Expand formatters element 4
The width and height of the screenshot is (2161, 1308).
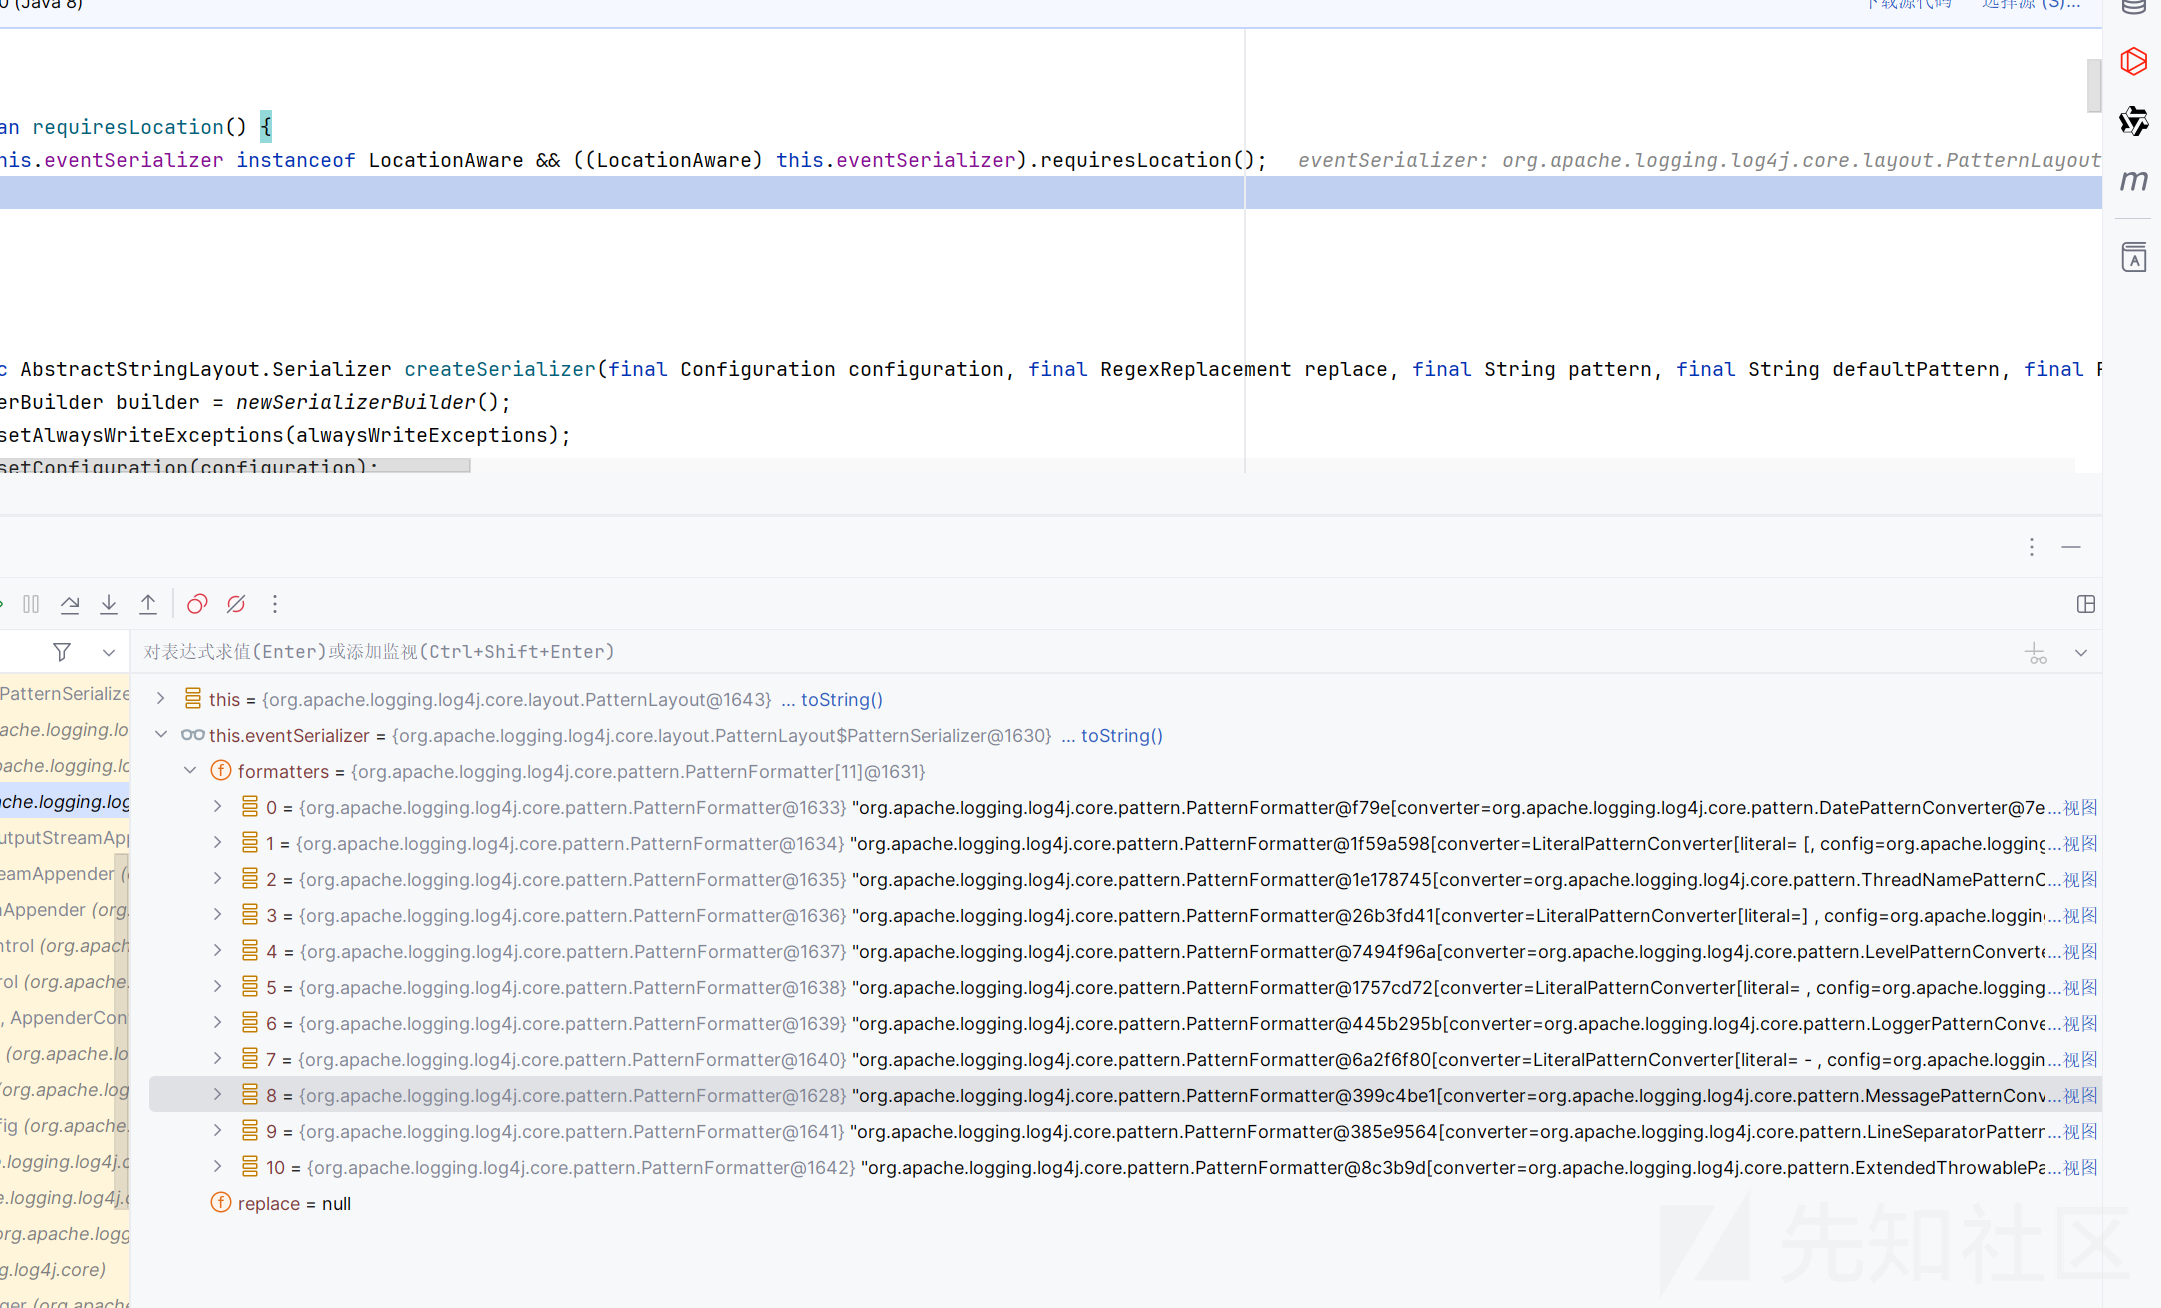pyautogui.click(x=217, y=951)
